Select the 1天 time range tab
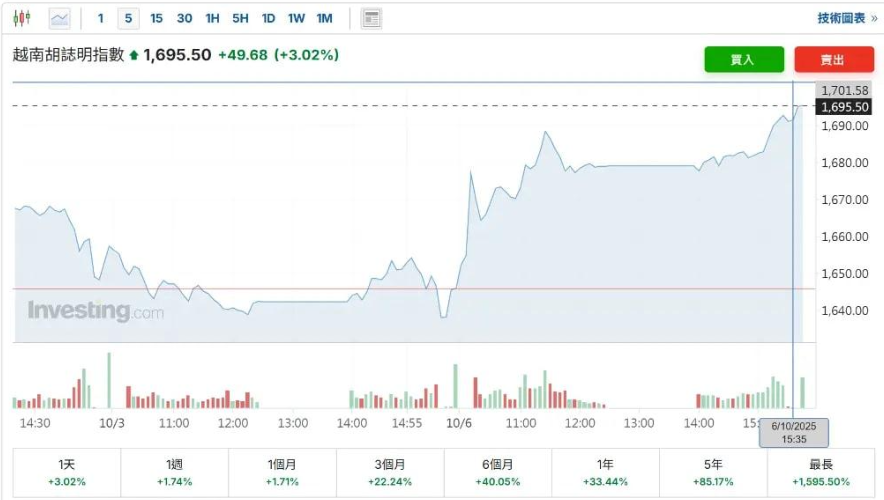 click(x=67, y=473)
